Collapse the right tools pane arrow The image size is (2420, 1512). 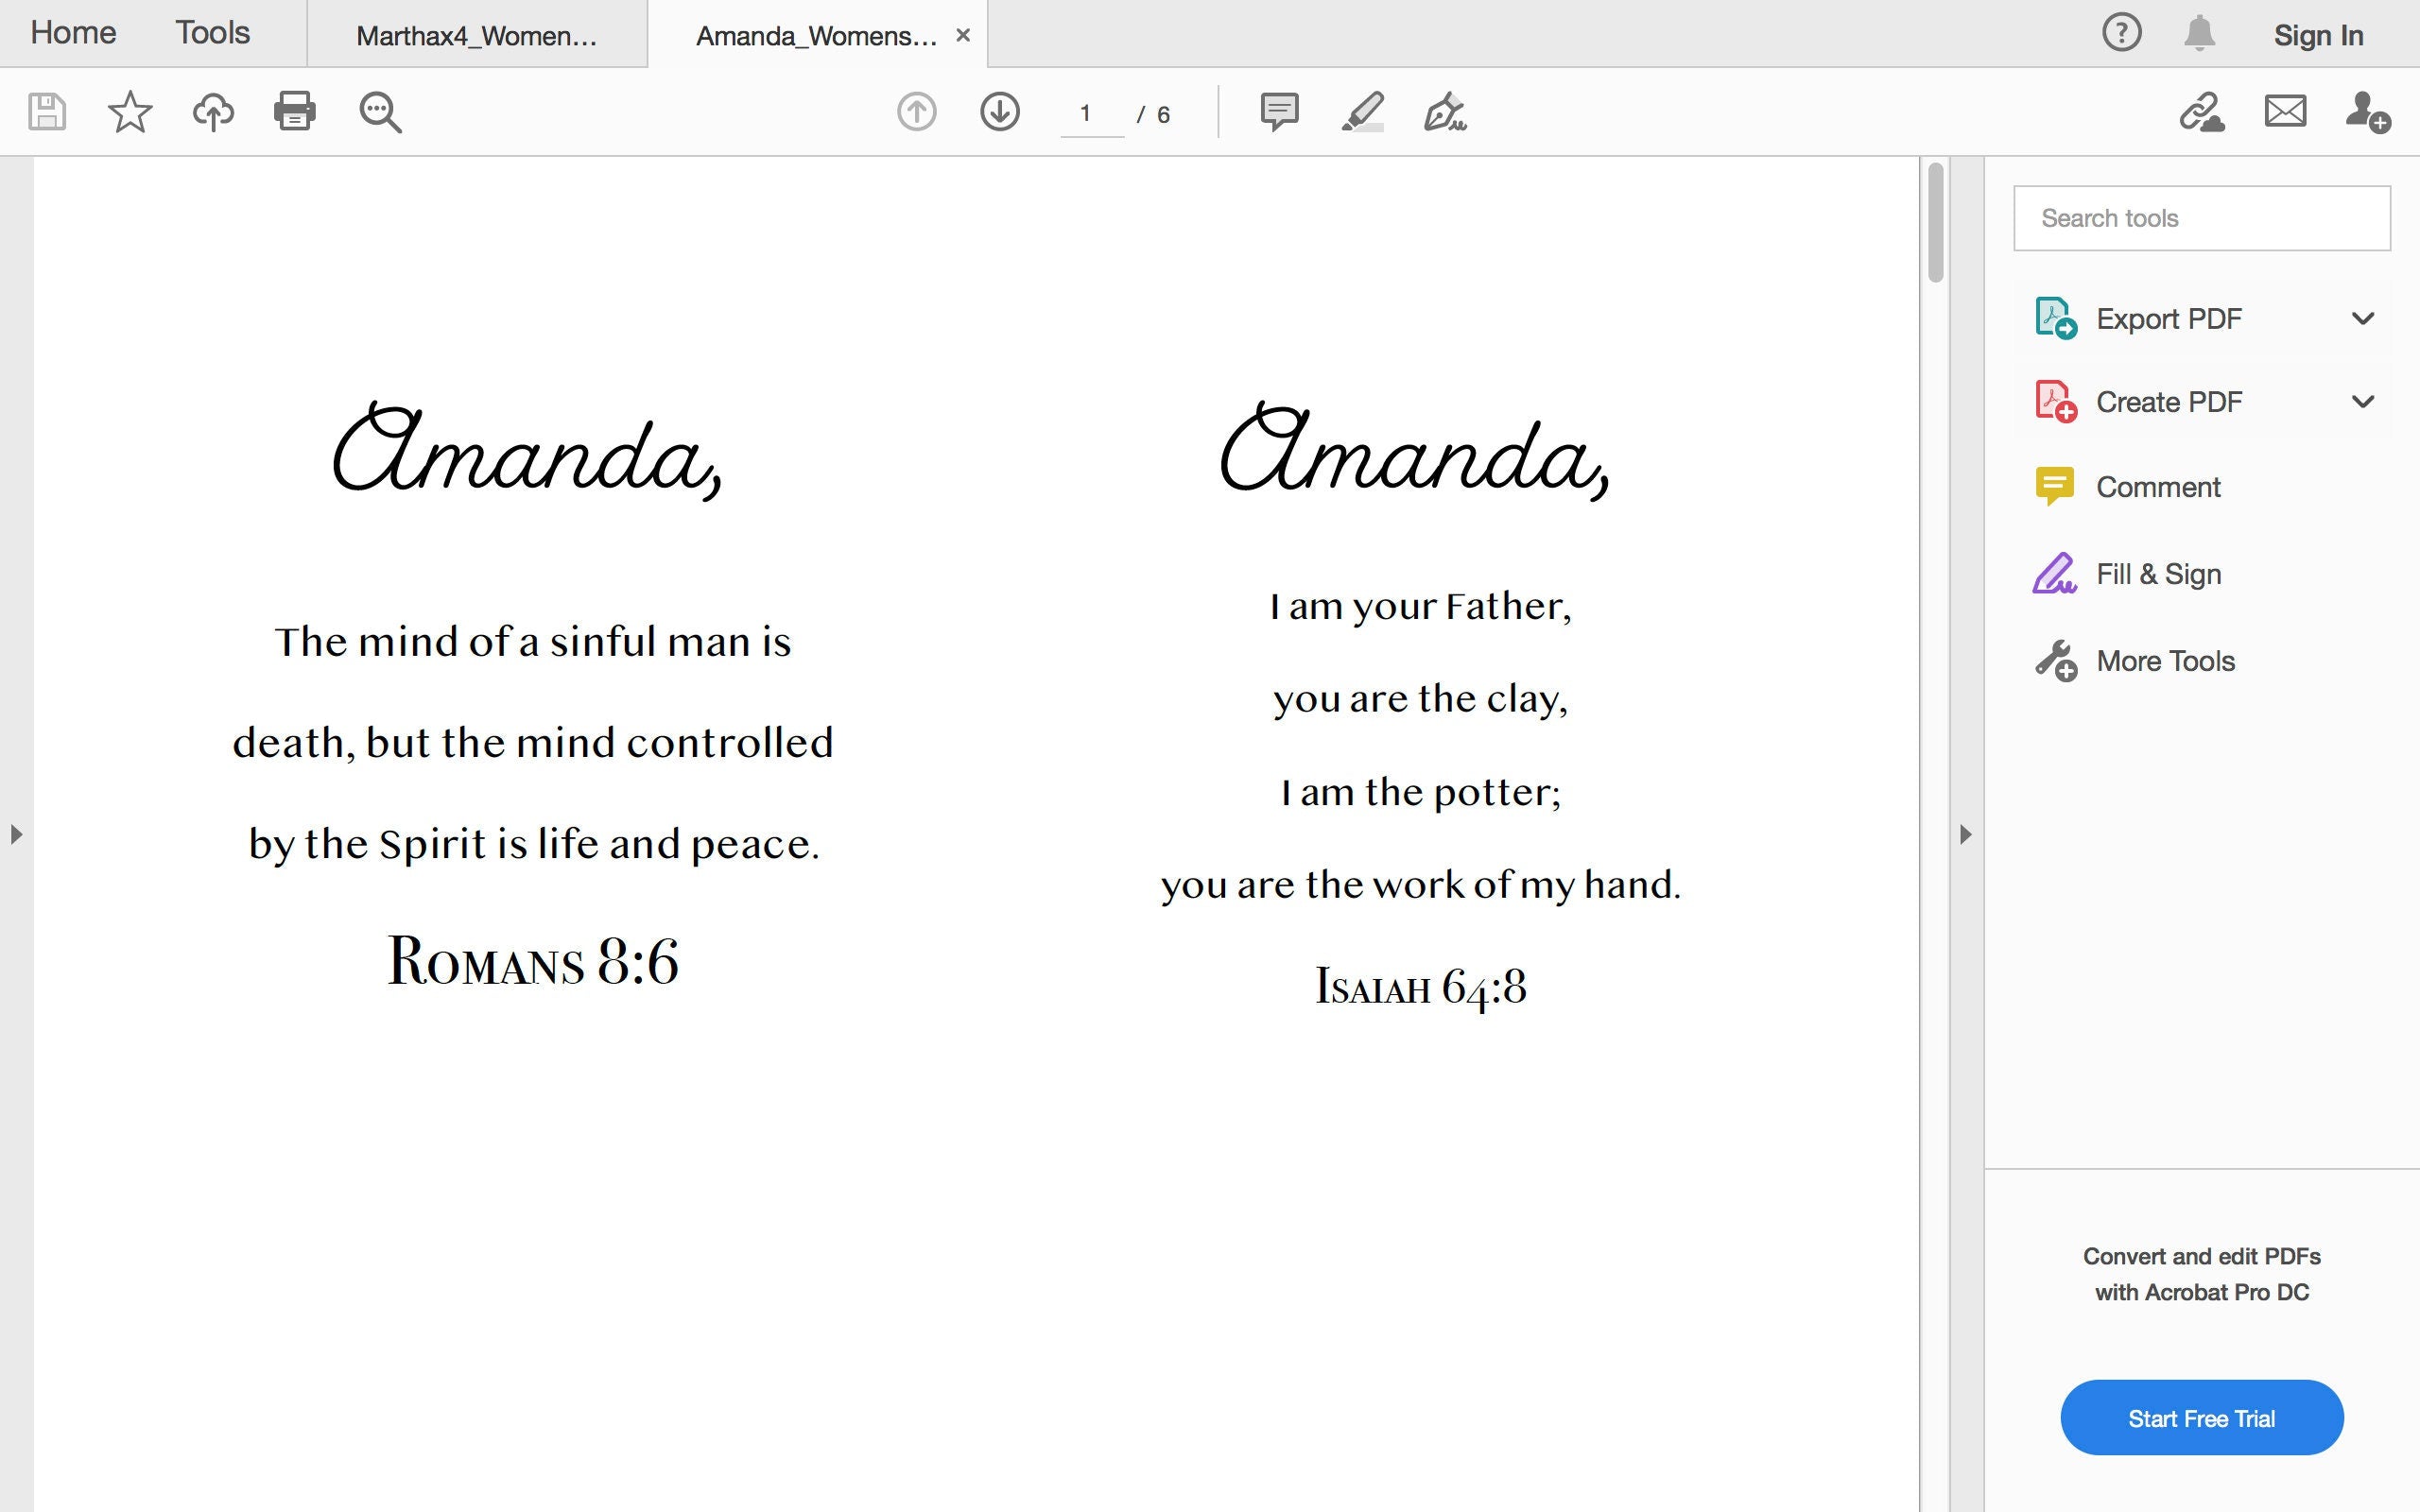coord(1965,834)
